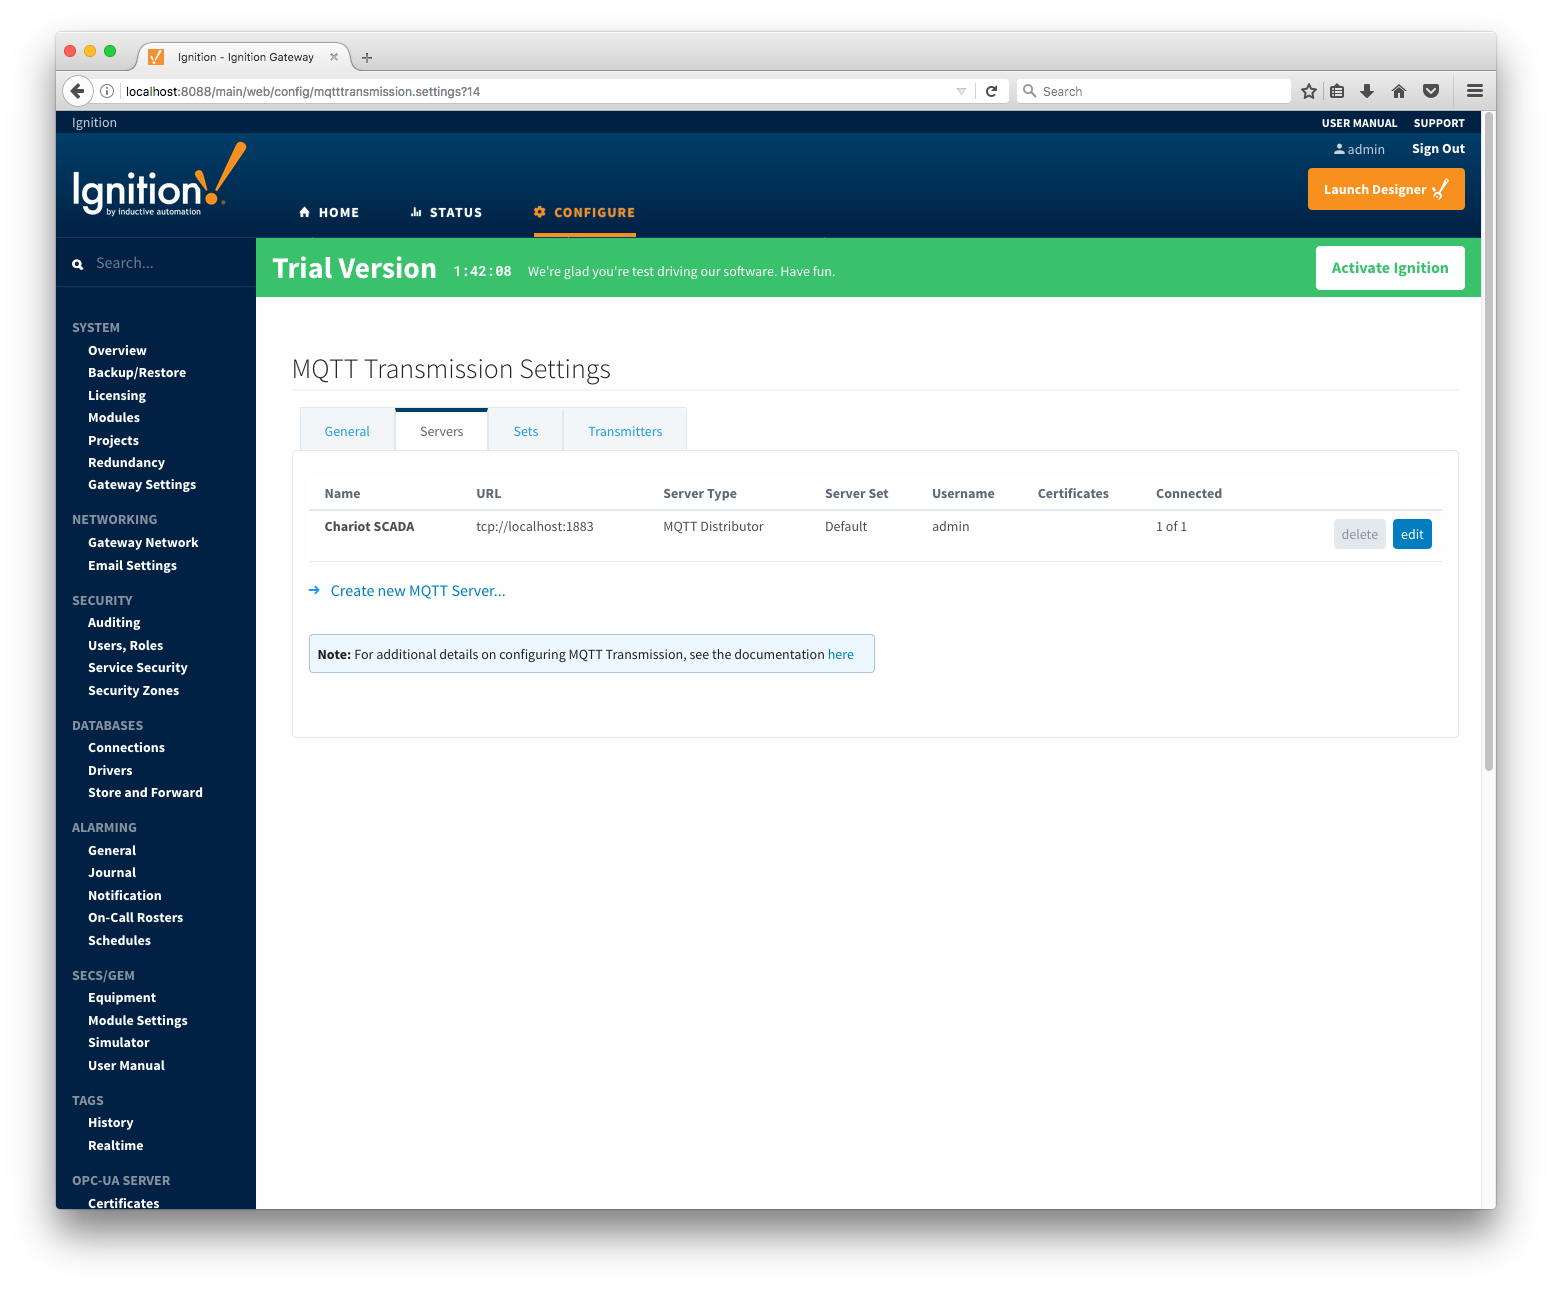Open Projects in sidebar
The image size is (1552, 1289).
tap(113, 441)
